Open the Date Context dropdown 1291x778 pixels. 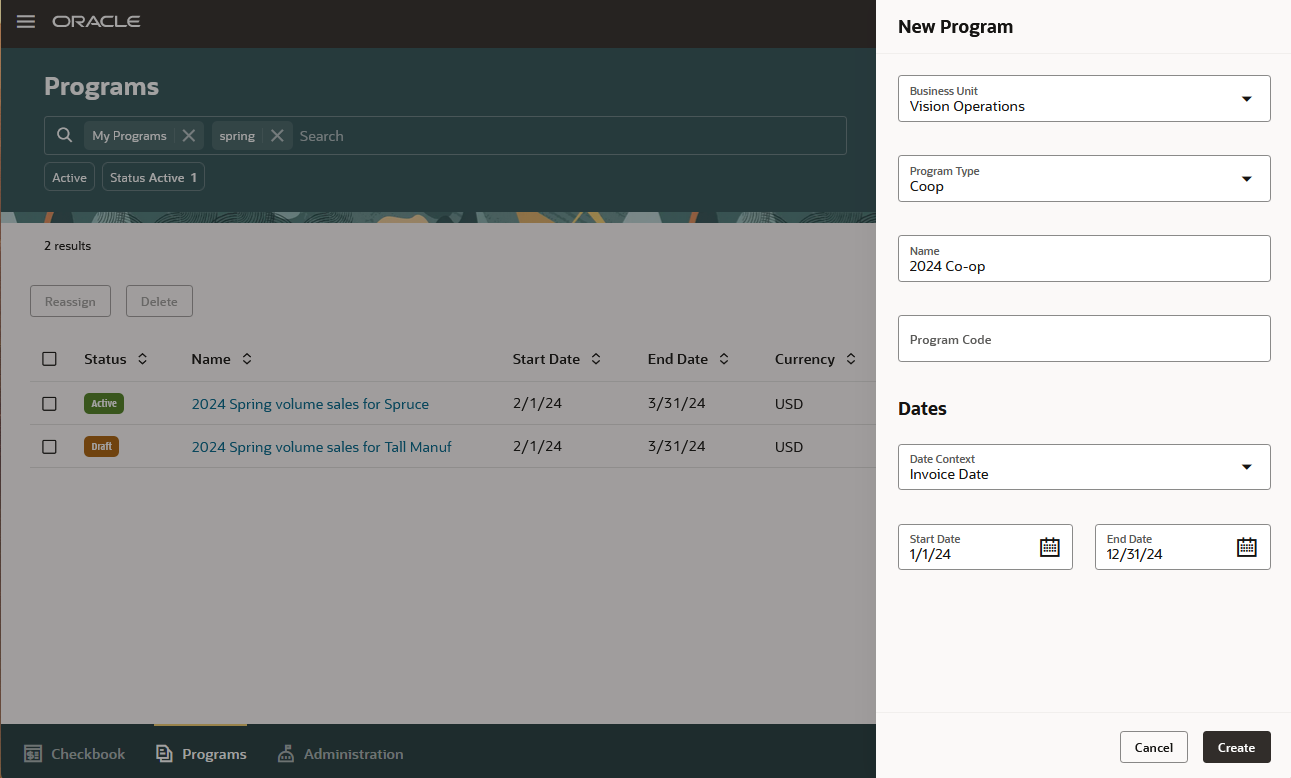(1246, 466)
